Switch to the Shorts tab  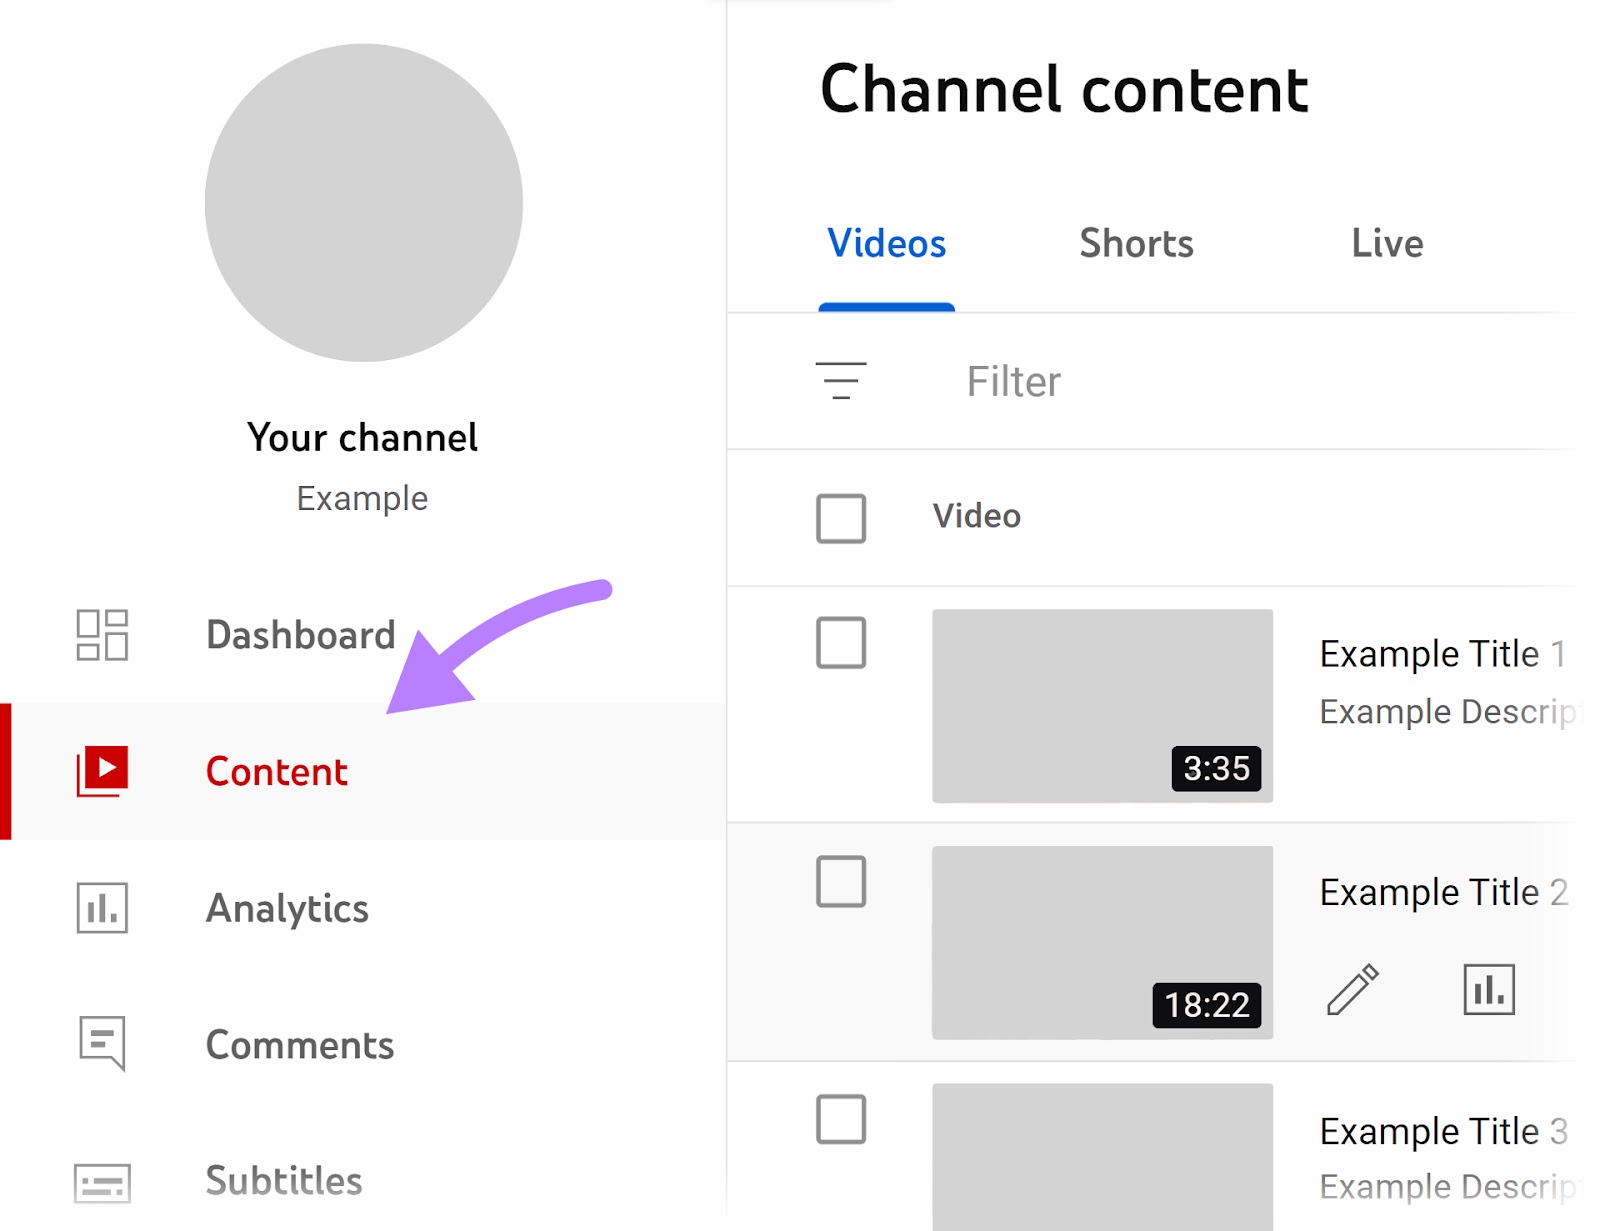(1135, 243)
